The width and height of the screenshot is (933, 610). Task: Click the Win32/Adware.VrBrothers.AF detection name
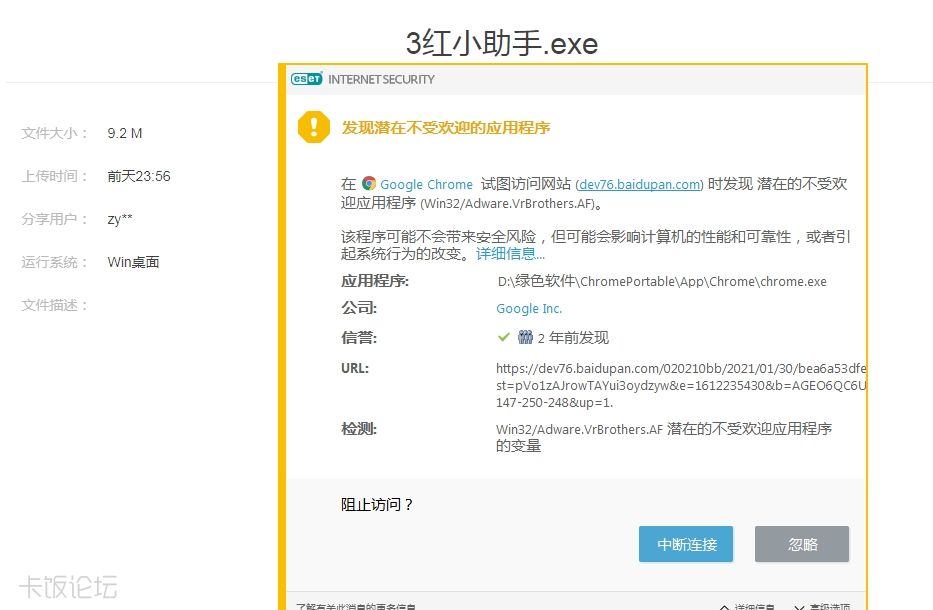coord(580,429)
